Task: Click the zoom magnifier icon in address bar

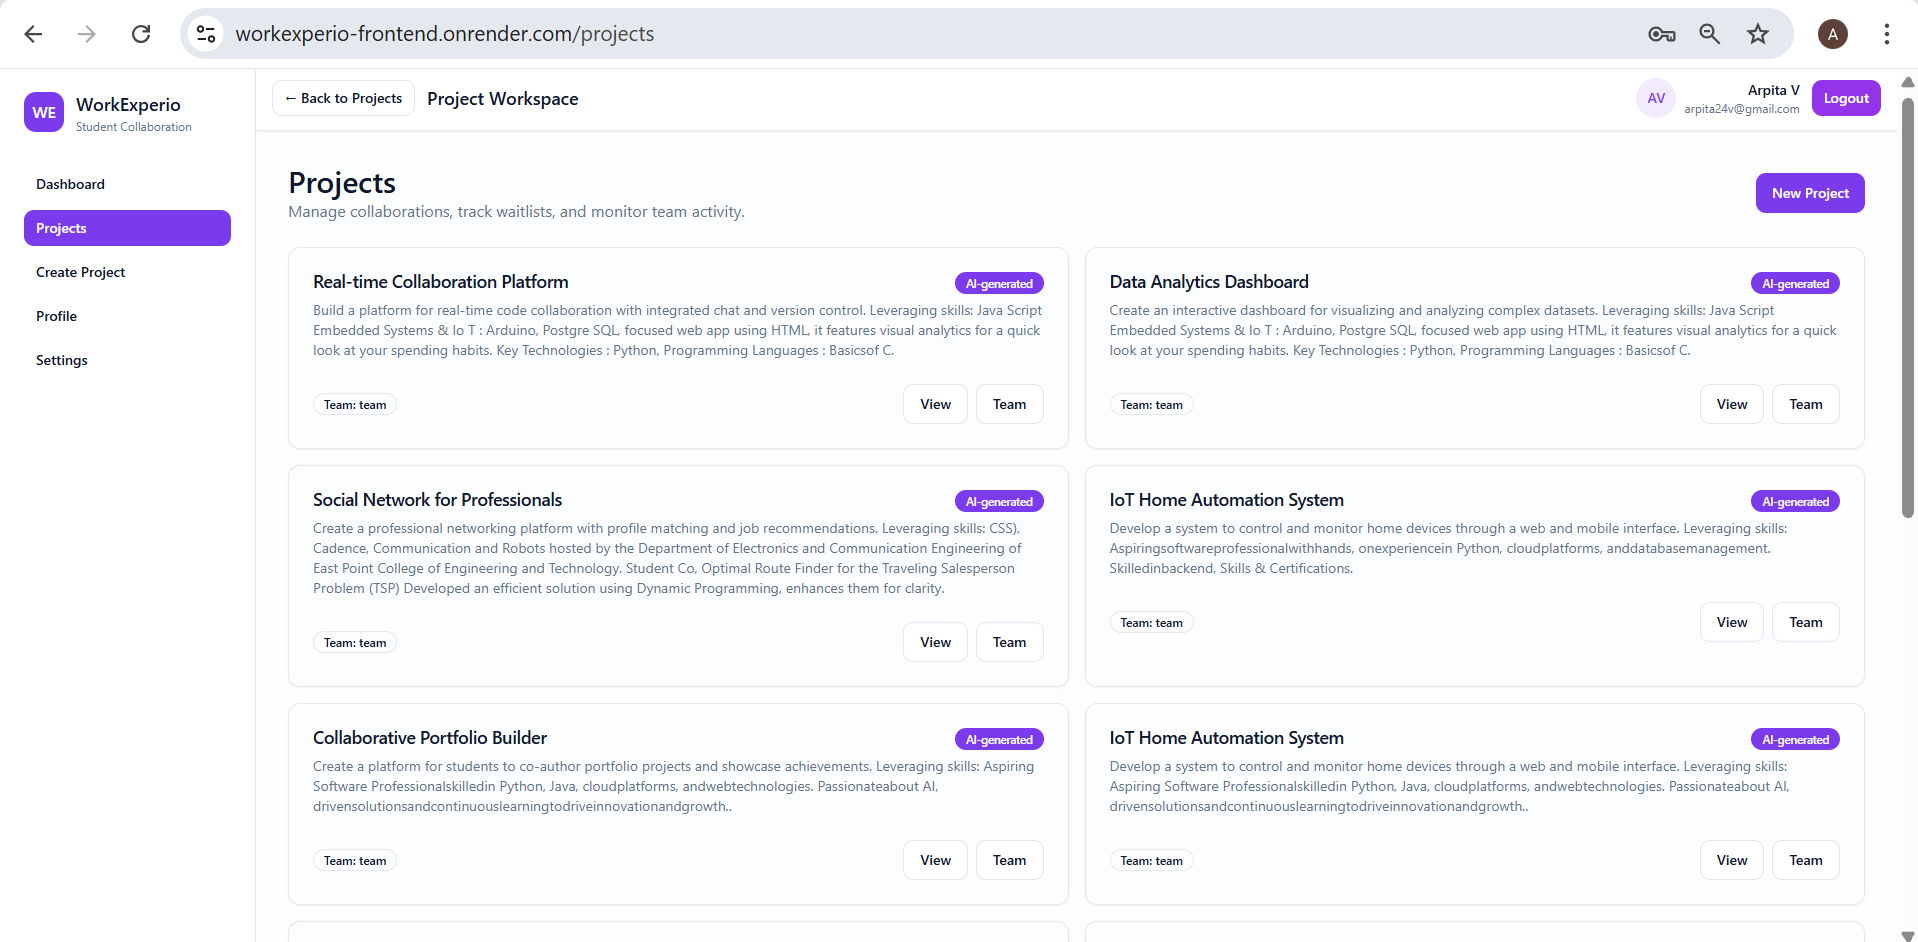Action: (x=1710, y=34)
